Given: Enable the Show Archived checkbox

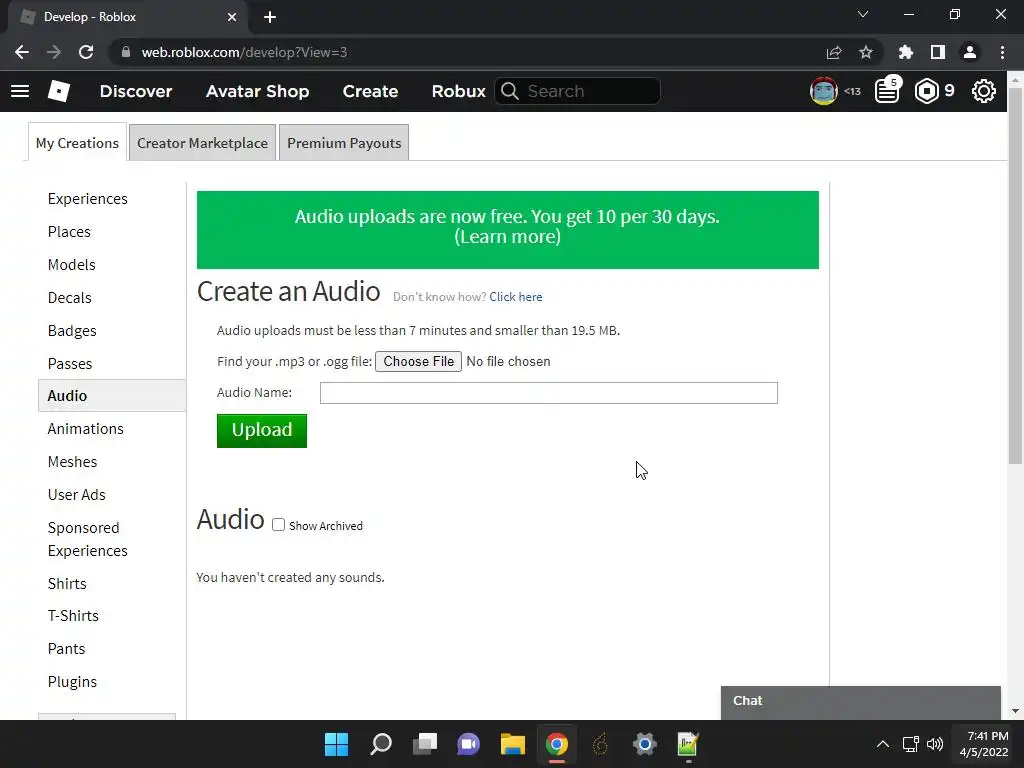Looking at the screenshot, I should tap(279, 525).
